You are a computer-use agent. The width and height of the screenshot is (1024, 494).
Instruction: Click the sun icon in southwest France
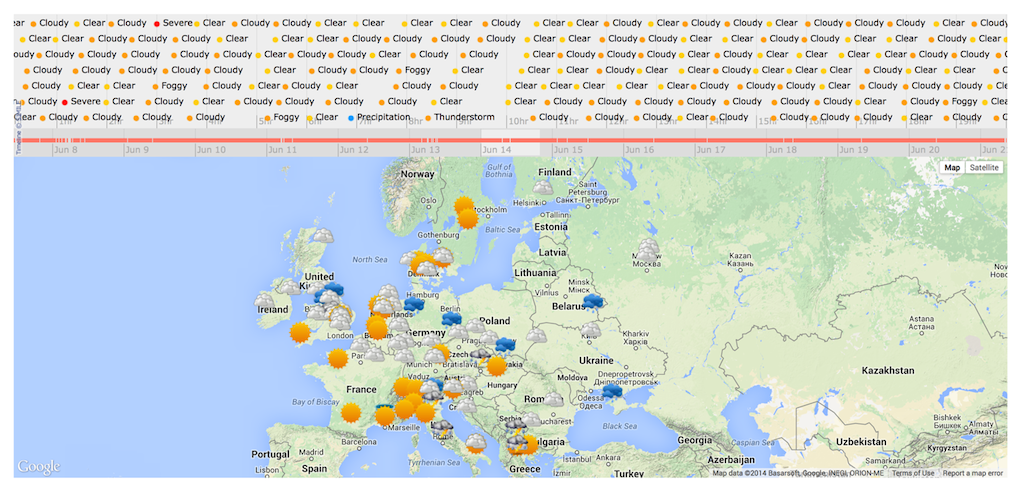pos(351,413)
